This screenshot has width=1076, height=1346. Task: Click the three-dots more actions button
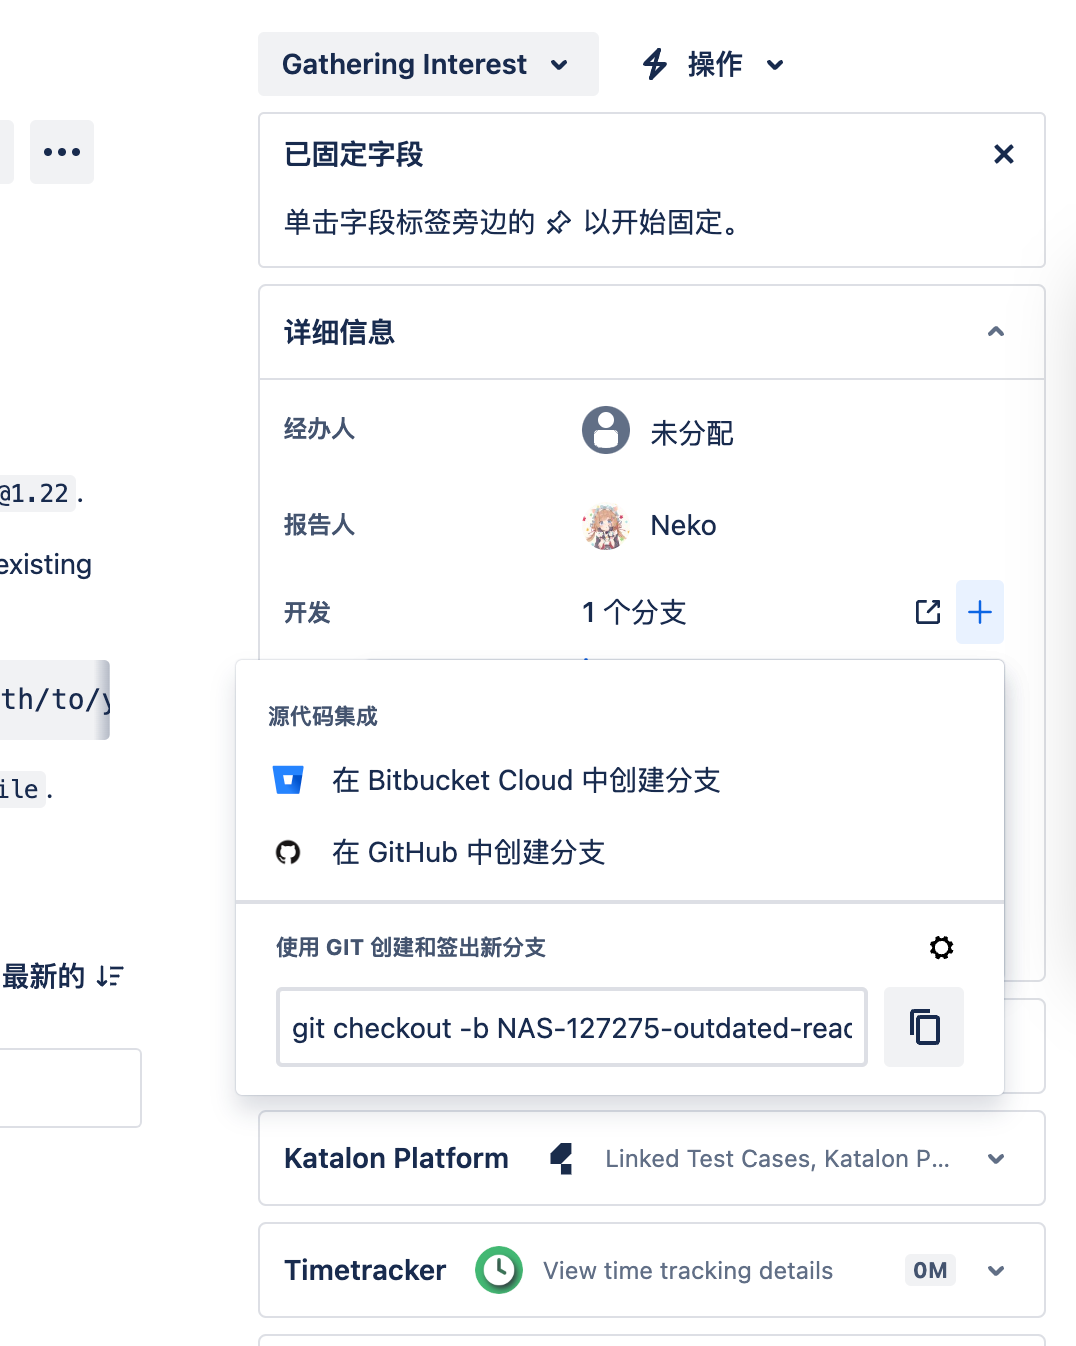[62, 152]
